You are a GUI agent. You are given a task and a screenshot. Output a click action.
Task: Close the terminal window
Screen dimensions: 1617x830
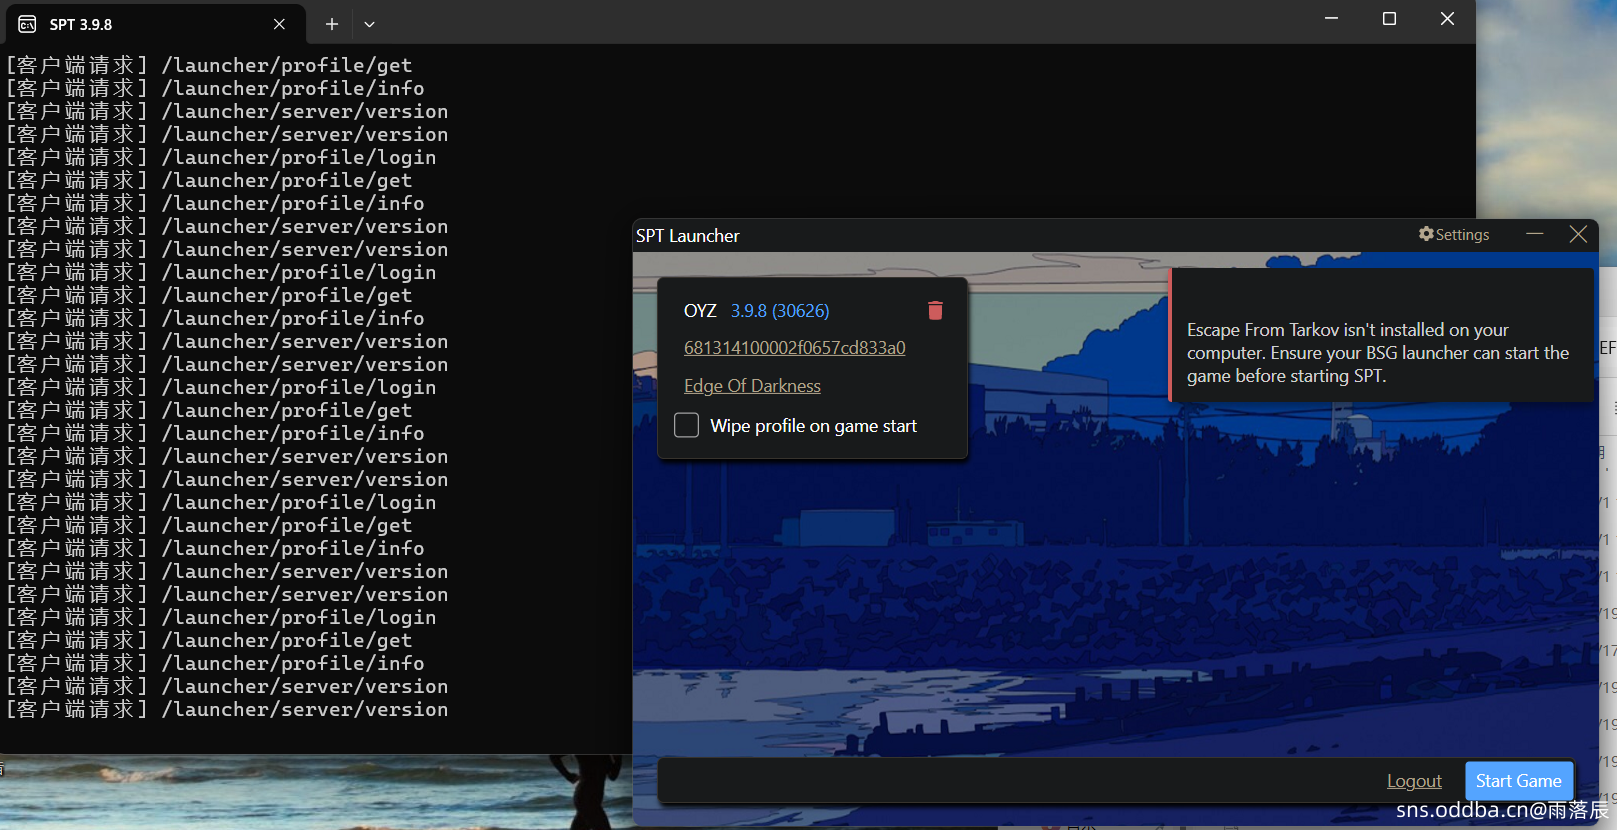pyautogui.click(x=1447, y=19)
